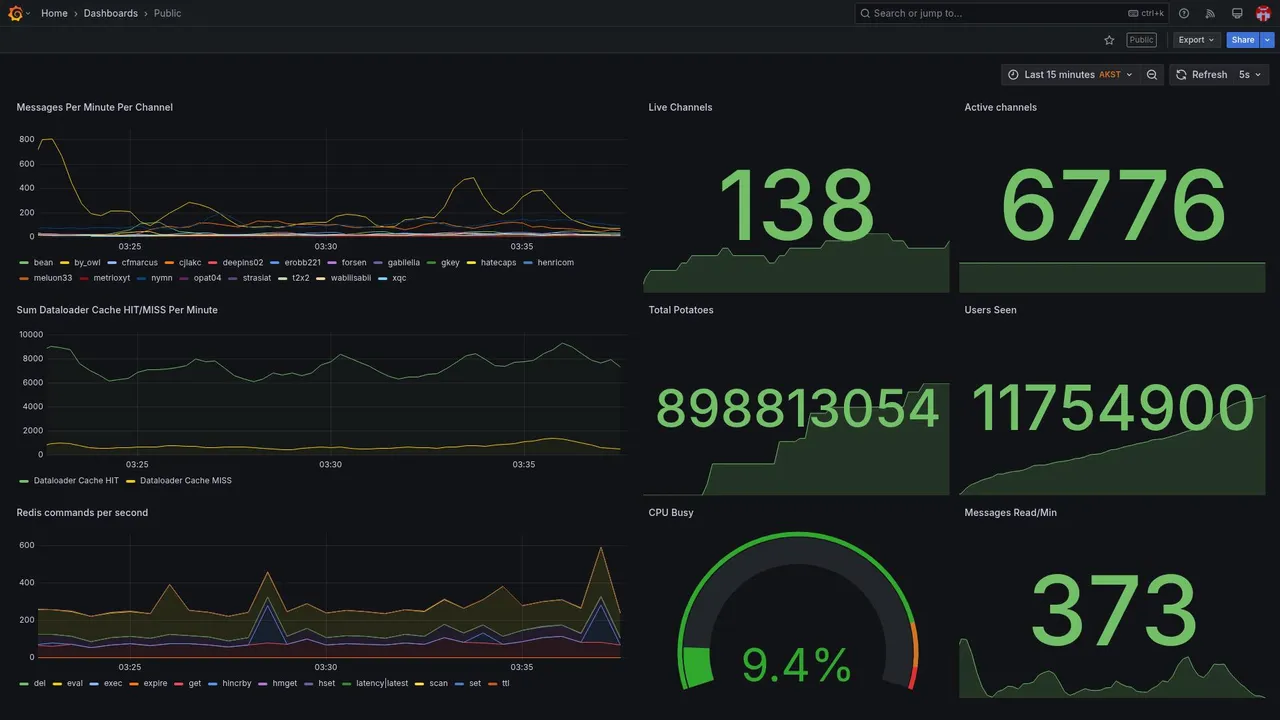
Task: Expand the Export dropdown menu
Action: (1196, 40)
